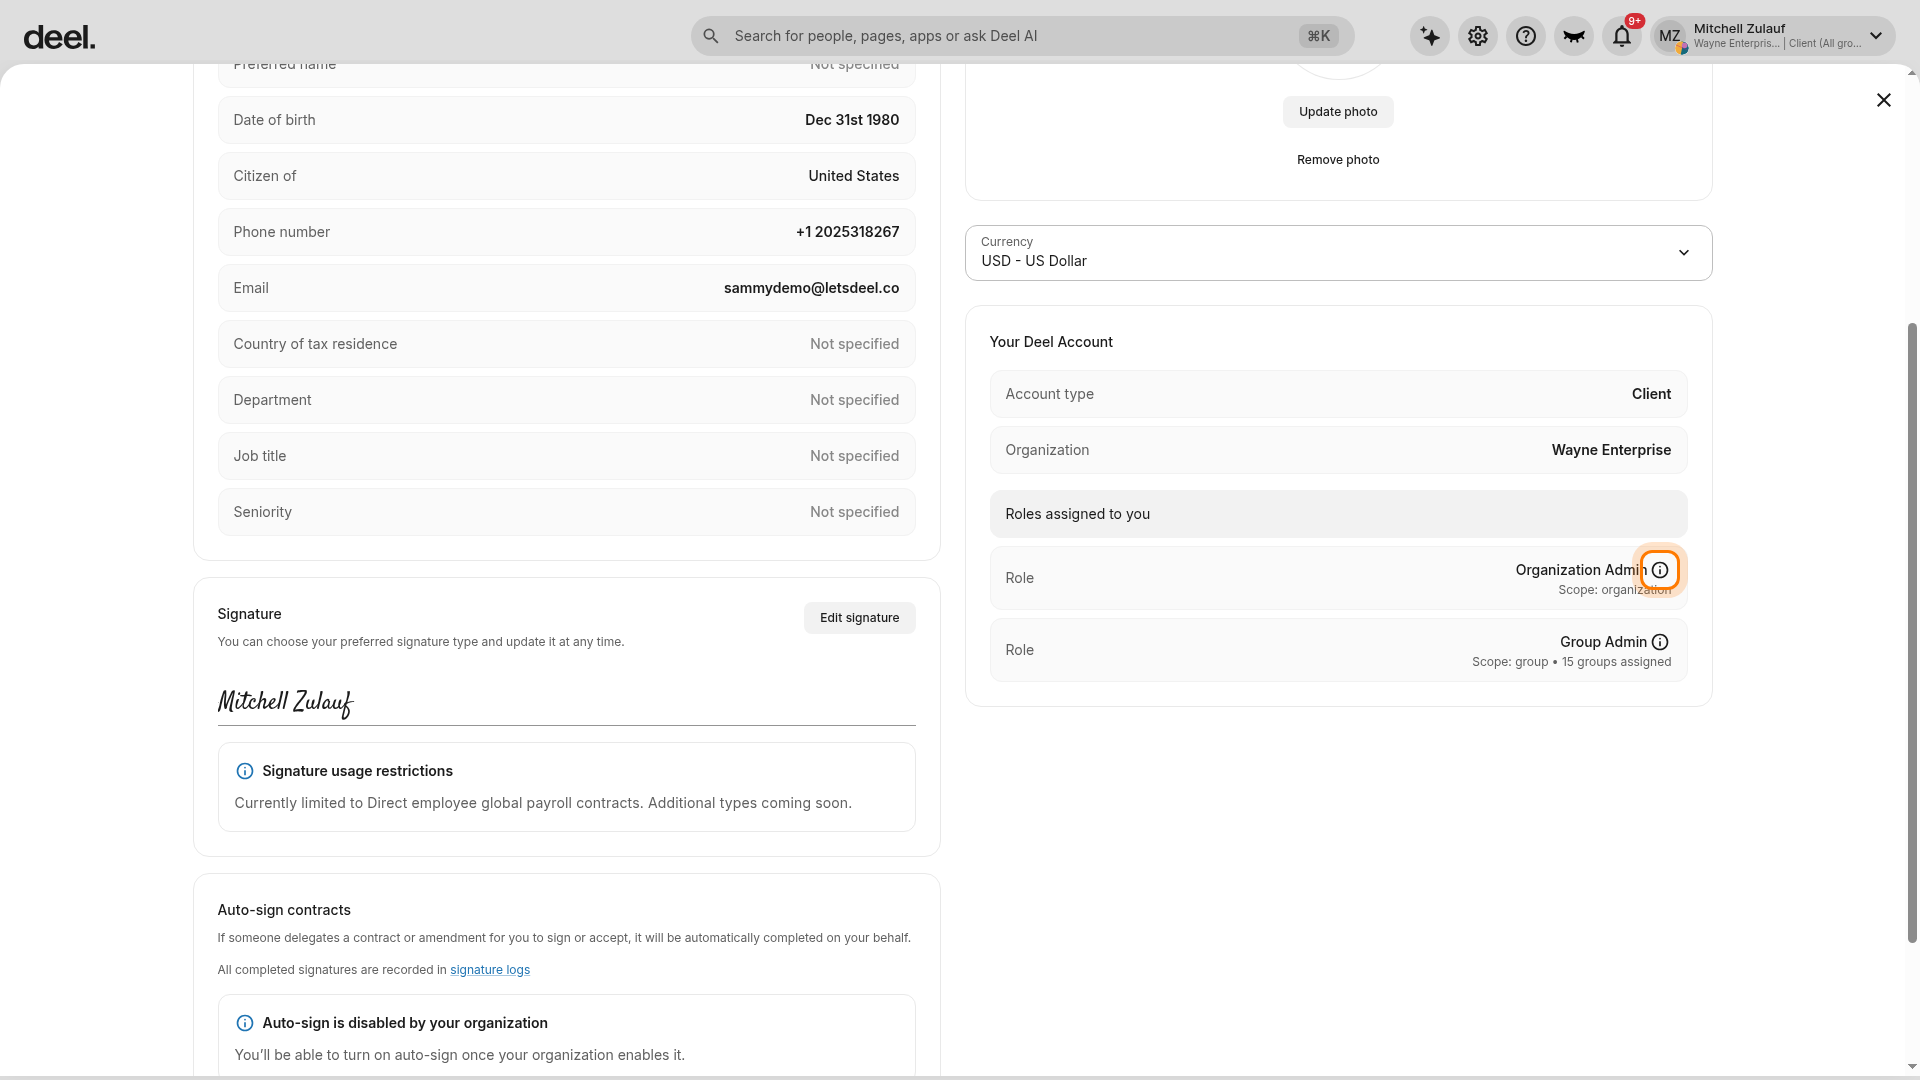The height and width of the screenshot is (1080, 1920).
Task: Select the phone number +1 2025318267
Action: [847, 232]
